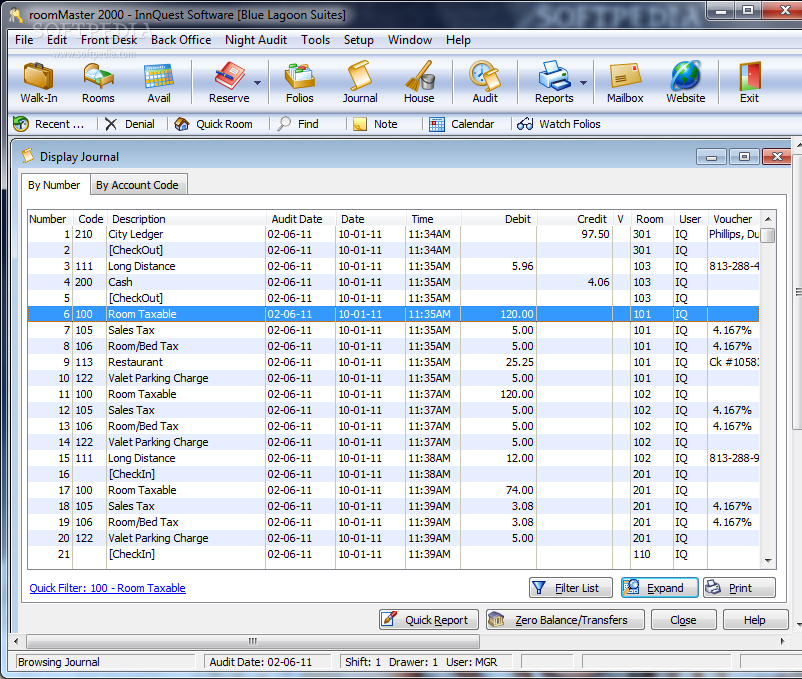Screen dimensions: 802x679
Task: Sort by the Credit column header
Action: click(x=575, y=219)
